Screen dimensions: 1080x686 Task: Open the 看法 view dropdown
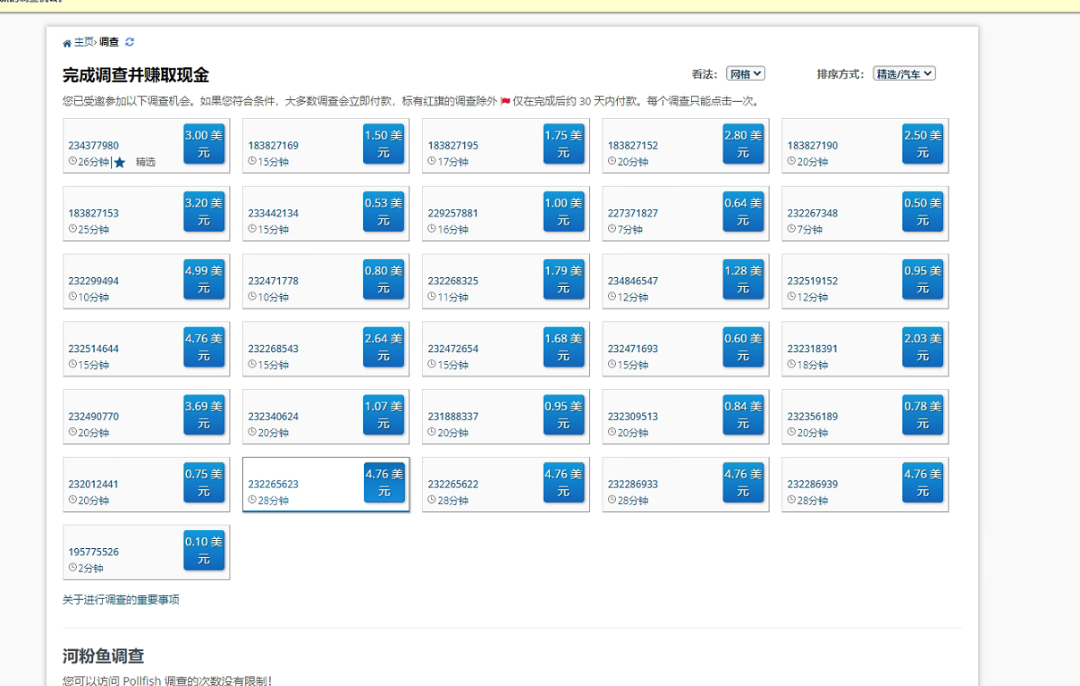coord(745,74)
